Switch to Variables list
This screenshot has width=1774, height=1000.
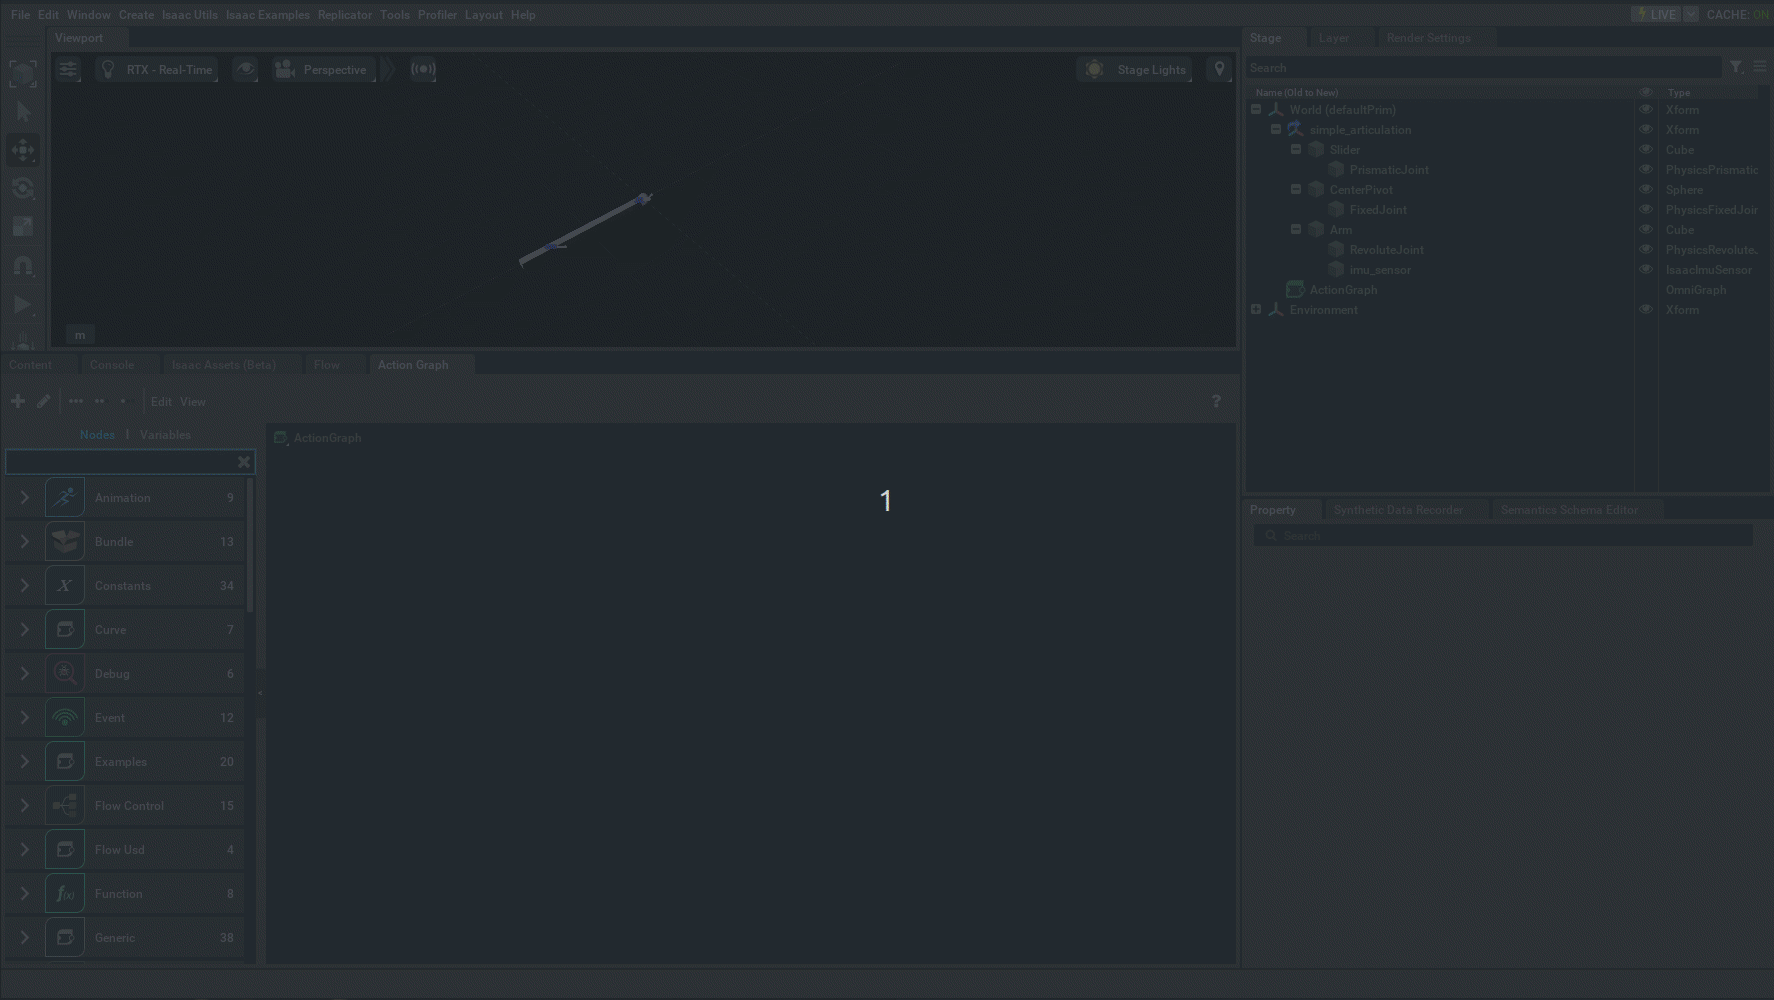click(x=165, y=435)
